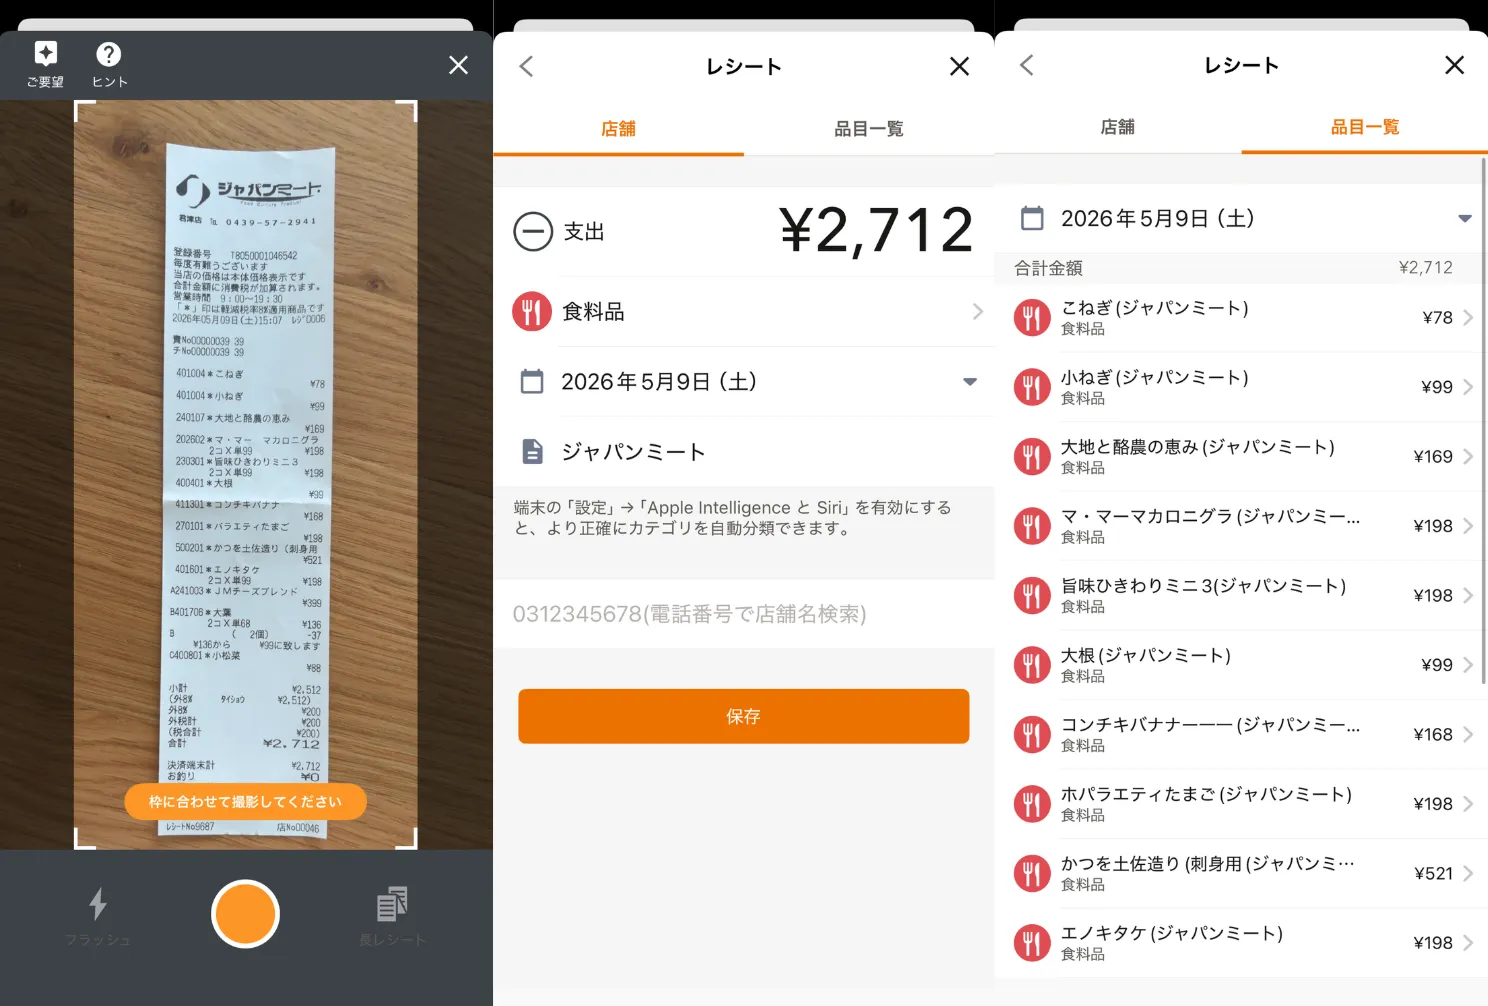Image resolution: width=1488 pixels, height=1006 pixels.
Task: Tap calendar icon in middle screen
Action: tap(532, 381)
